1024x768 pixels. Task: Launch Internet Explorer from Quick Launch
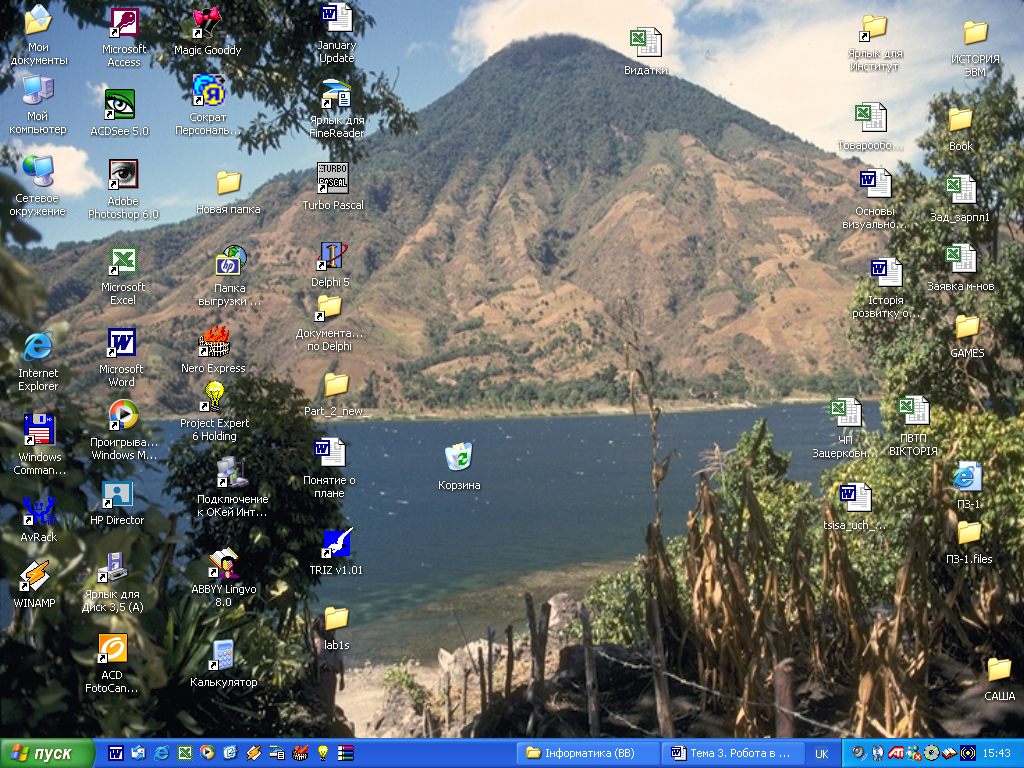(x=161, y=753)
